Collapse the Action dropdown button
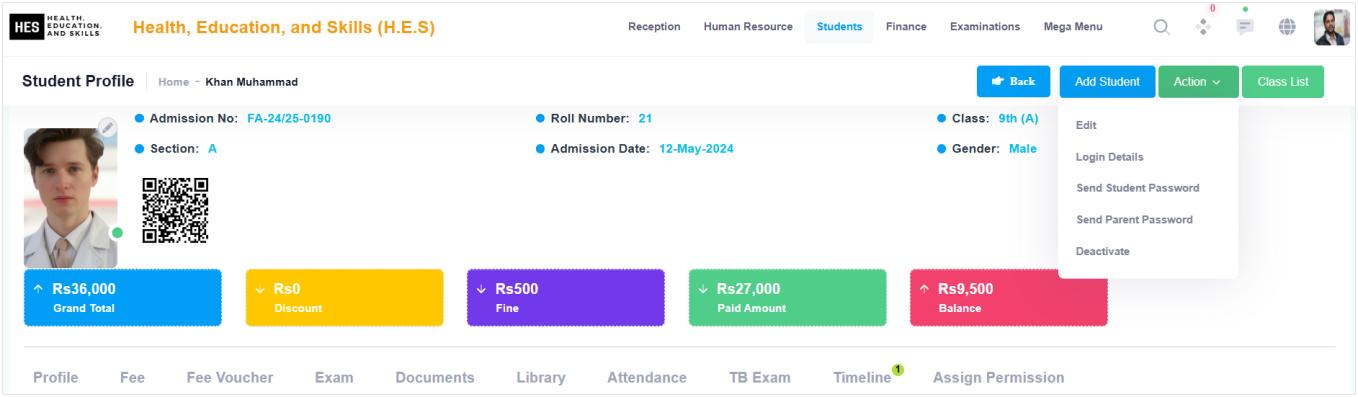This screenshot has width=1358, height=397. click(x=1198, y=82)
